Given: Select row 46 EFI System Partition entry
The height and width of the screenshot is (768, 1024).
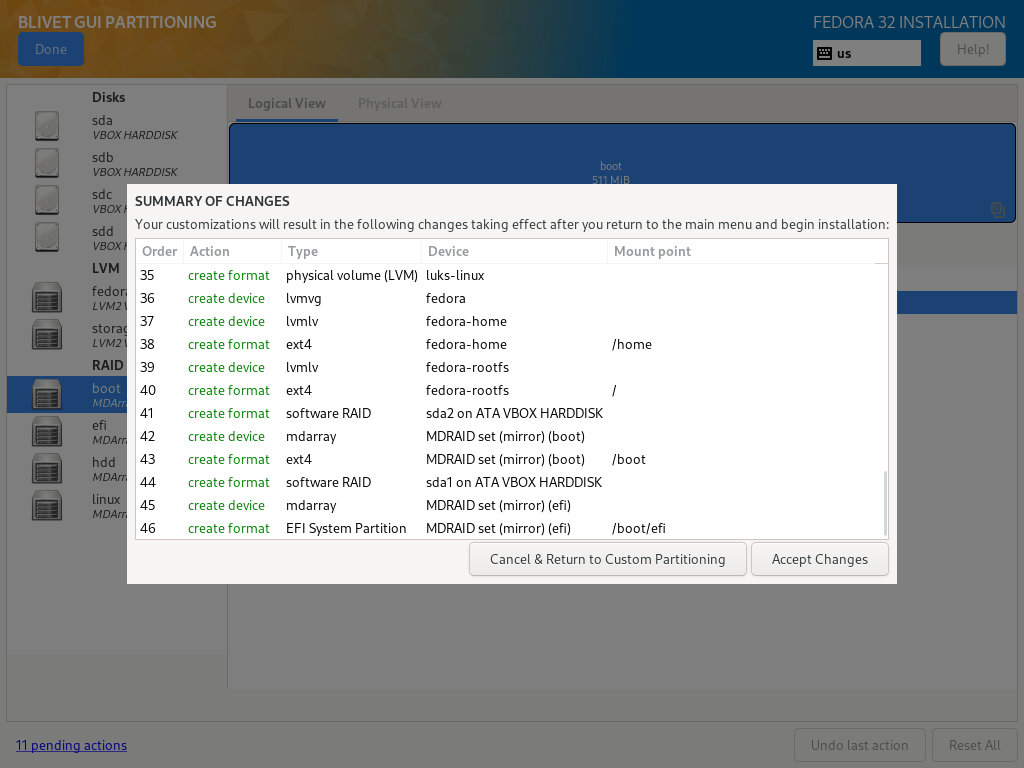Looking at the screenshot, I should [346, 528].
